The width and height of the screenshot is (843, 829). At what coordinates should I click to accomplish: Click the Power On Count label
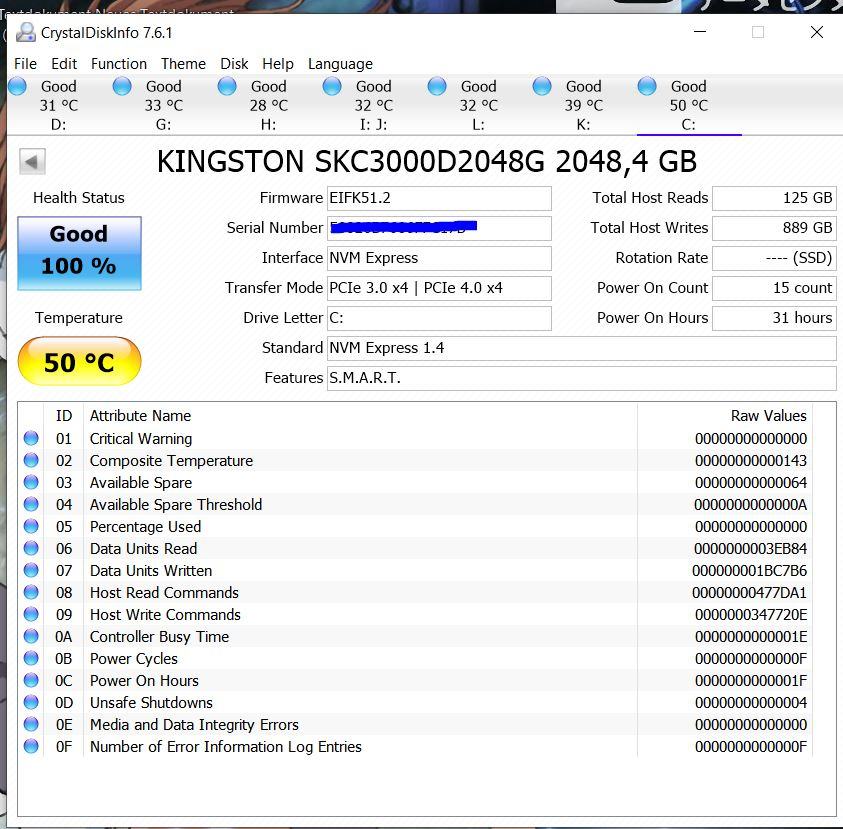[652, 288]
